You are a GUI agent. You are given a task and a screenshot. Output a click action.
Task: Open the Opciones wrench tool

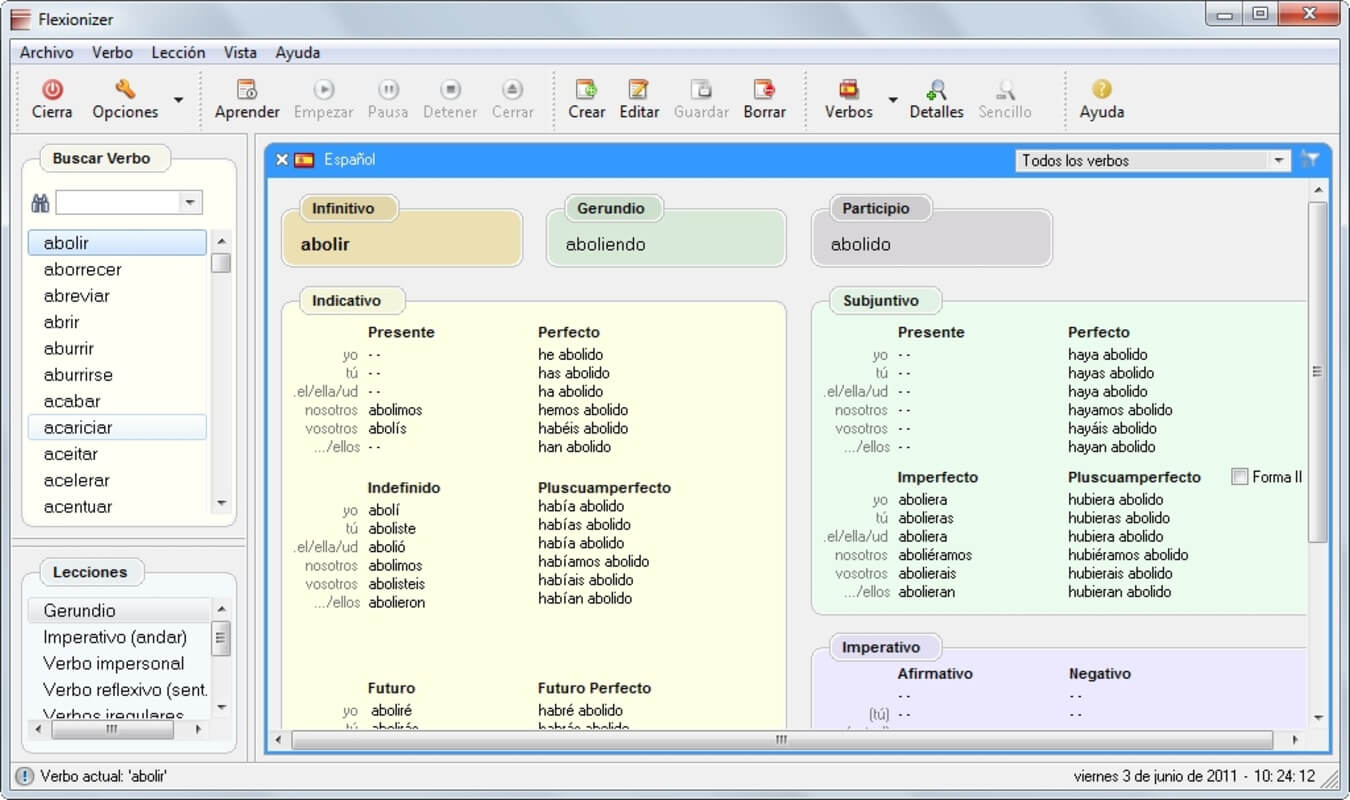125,90
